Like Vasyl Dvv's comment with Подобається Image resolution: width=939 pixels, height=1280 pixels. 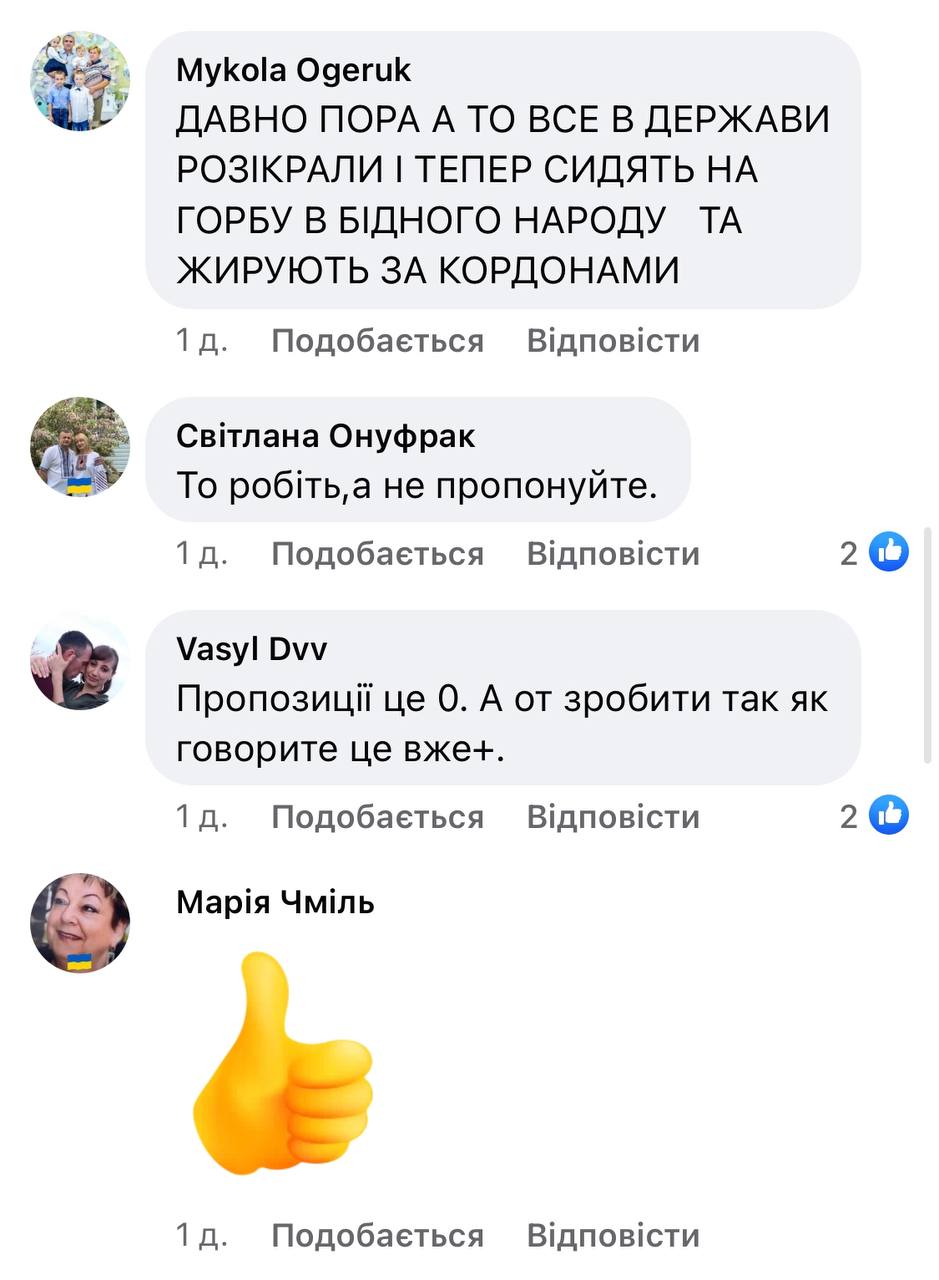377,817
